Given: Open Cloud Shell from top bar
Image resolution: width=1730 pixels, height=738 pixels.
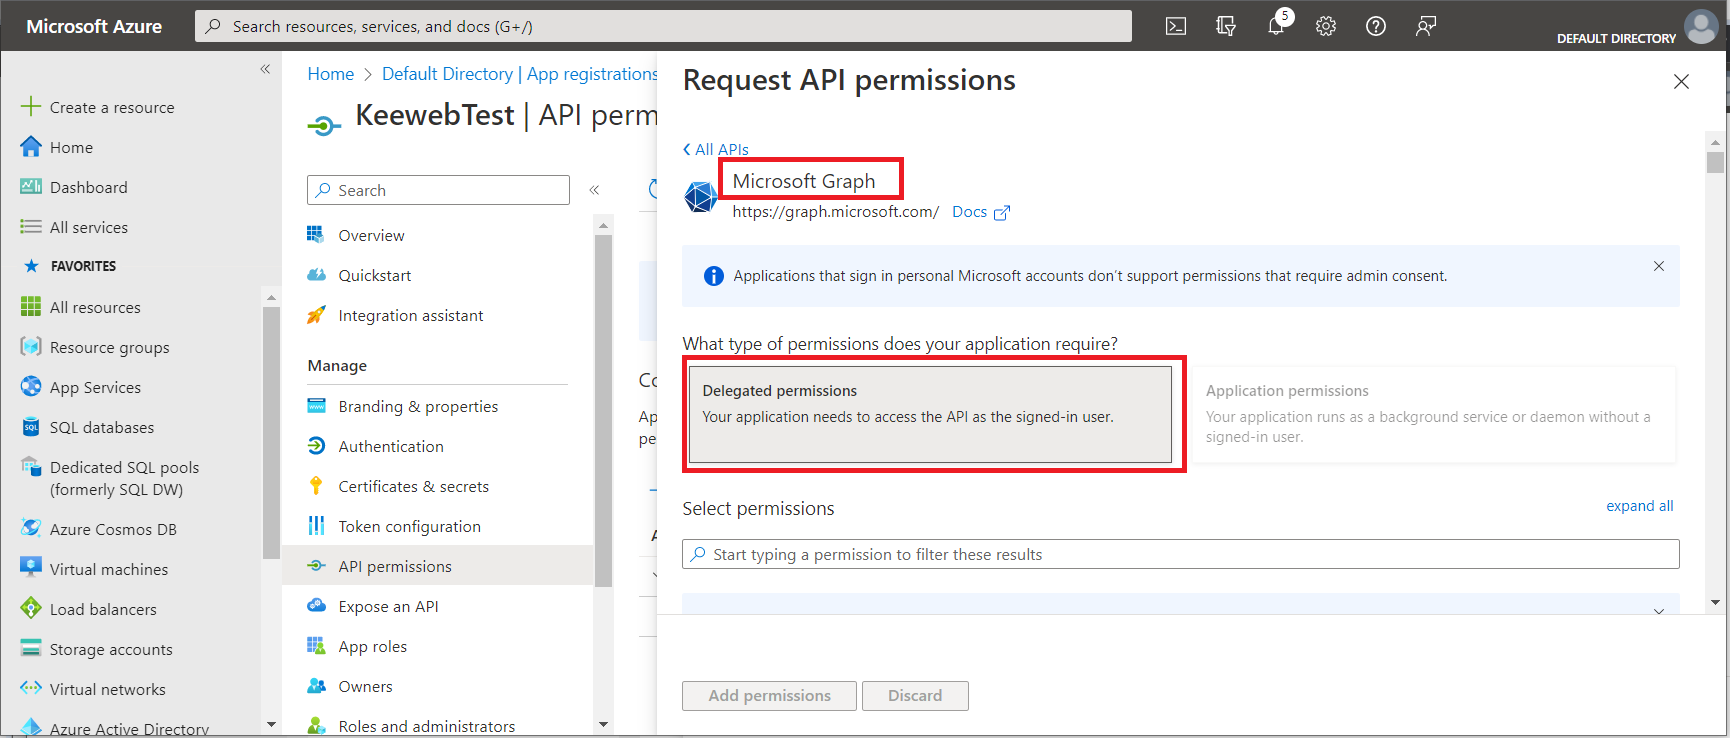Looking at the screenshot, I should coord(1176,26).
